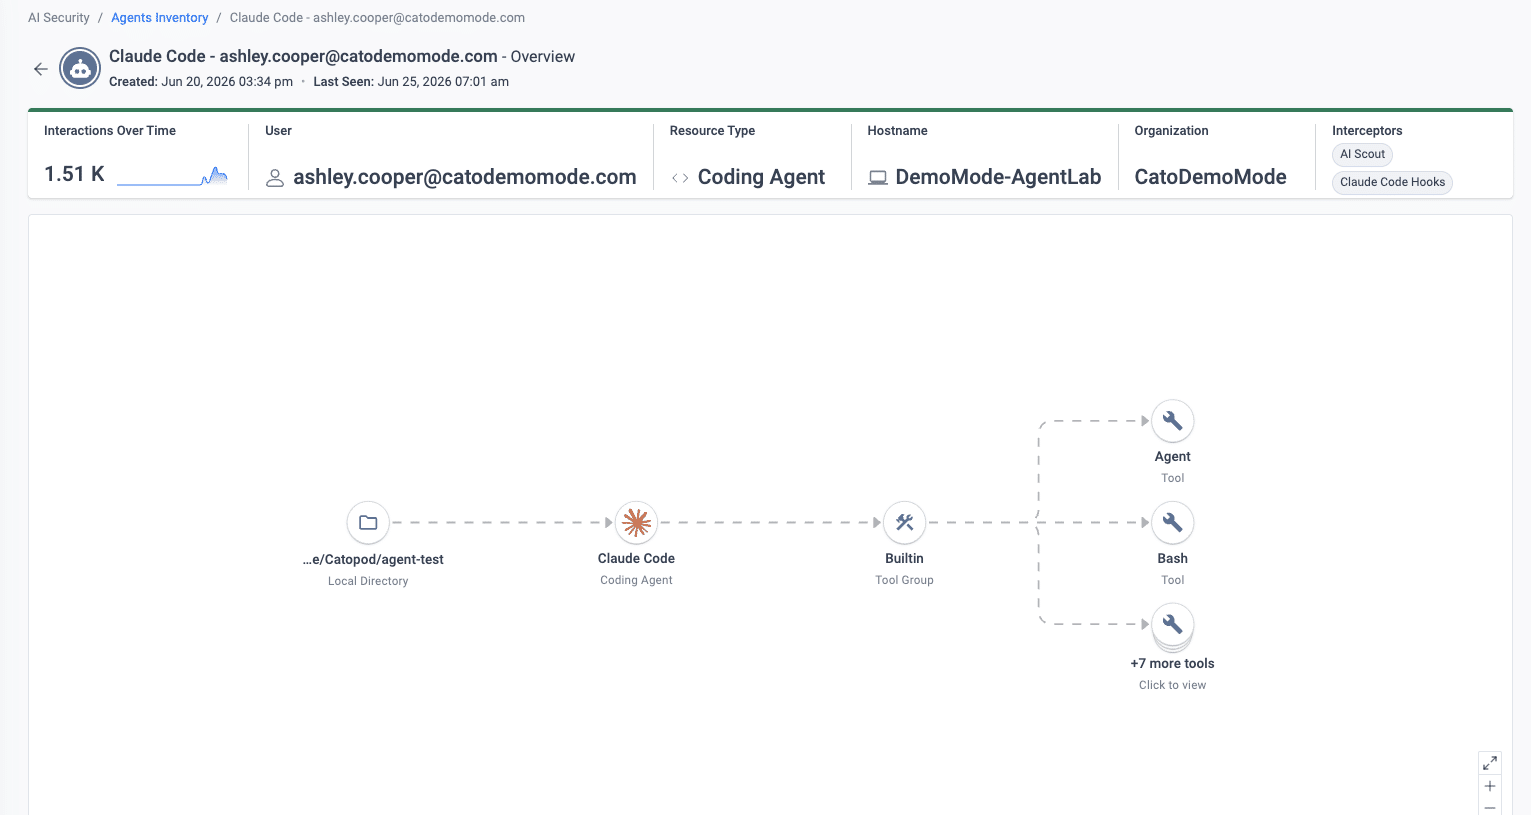Click fit-to-screen expand icon
The image size is (1531, 815).
(x=1490, y=762)
